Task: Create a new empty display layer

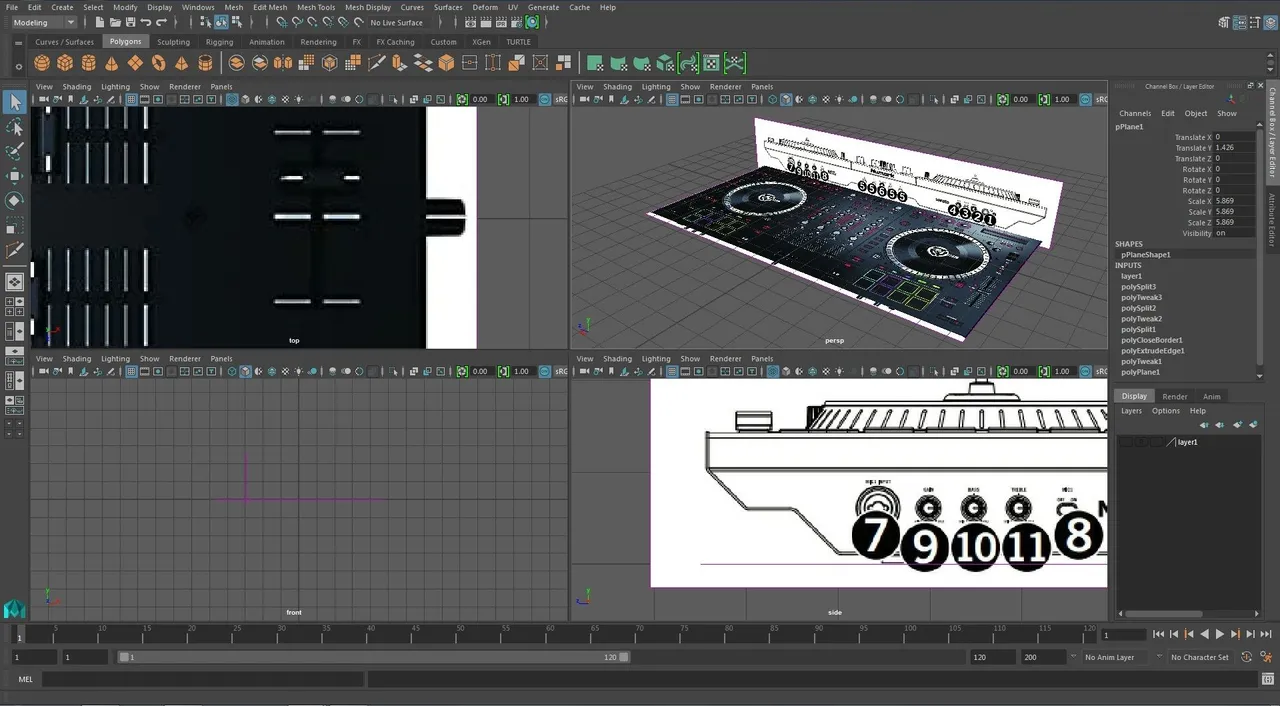Action: point(1238,425)
